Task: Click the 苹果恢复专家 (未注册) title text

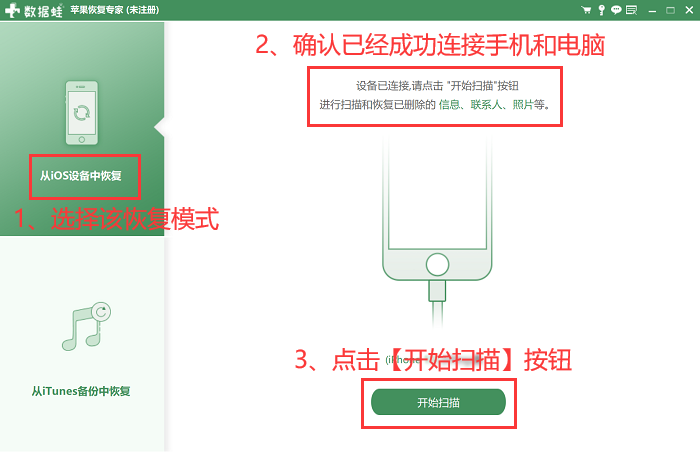Action: [115, 10]
